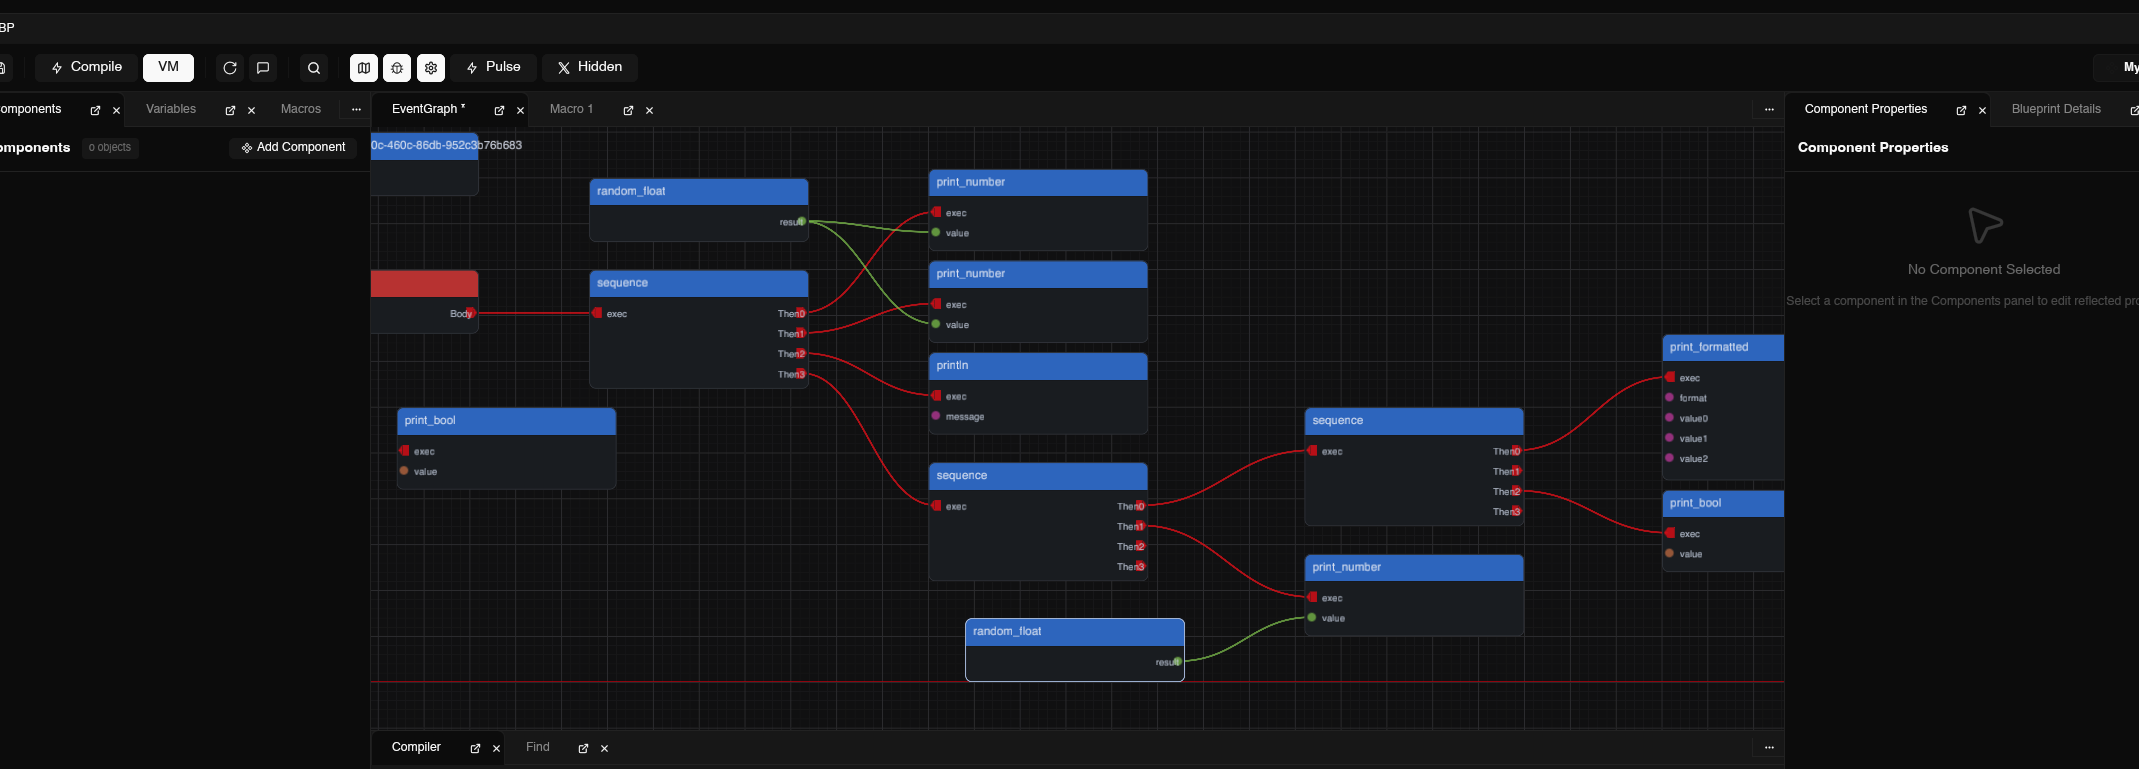This screenshot has width=2139, height=769.
Task: Close the EventGraph tab
Action: 520,111
